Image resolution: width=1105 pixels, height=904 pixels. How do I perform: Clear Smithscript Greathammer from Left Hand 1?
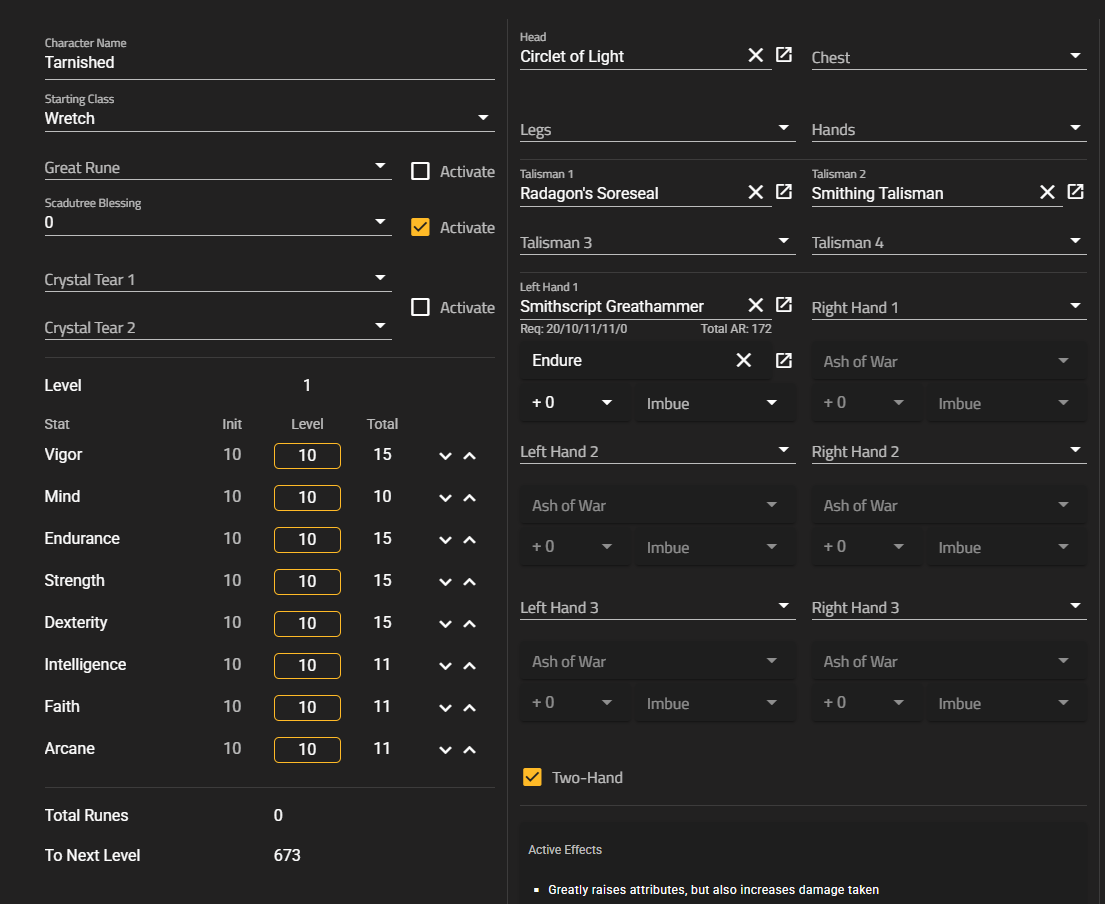755,304
